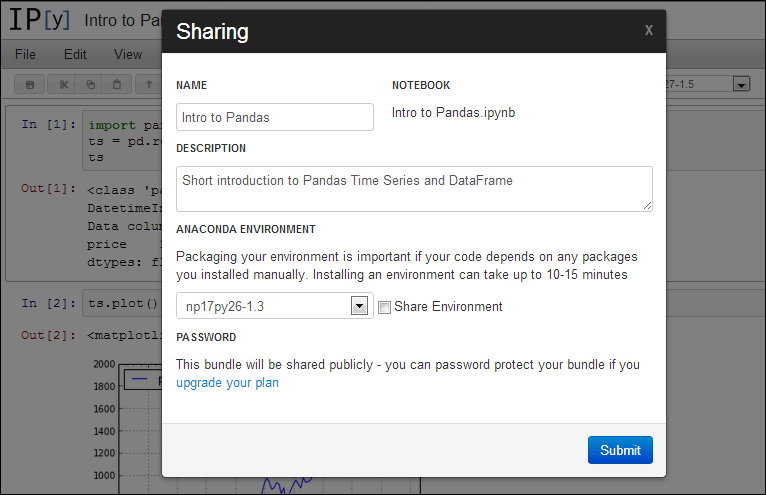Open the toolbar dropdown behind the dialog
The height and width of the screenshot is (495, 766).
pos(741,84)
